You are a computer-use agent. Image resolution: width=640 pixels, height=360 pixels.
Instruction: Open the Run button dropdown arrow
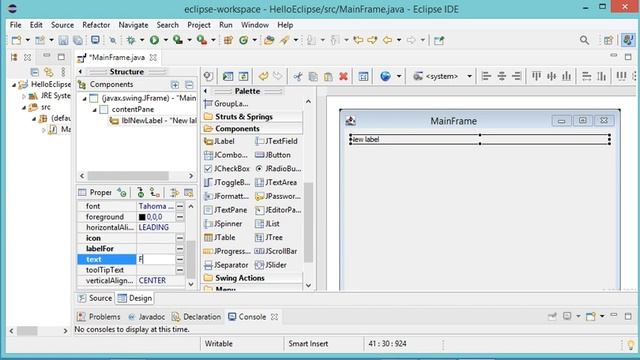pos(166,40)
